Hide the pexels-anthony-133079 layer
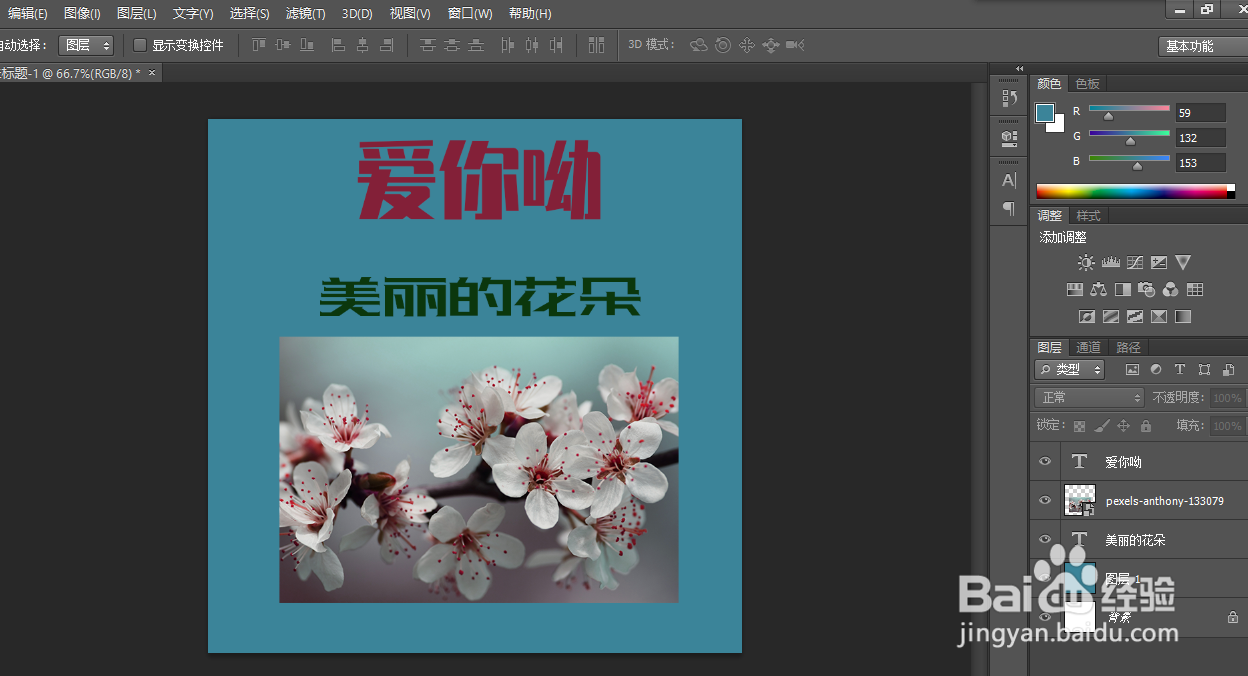This screenshot has width=1248, height=676. click(x=1045, y=500)
